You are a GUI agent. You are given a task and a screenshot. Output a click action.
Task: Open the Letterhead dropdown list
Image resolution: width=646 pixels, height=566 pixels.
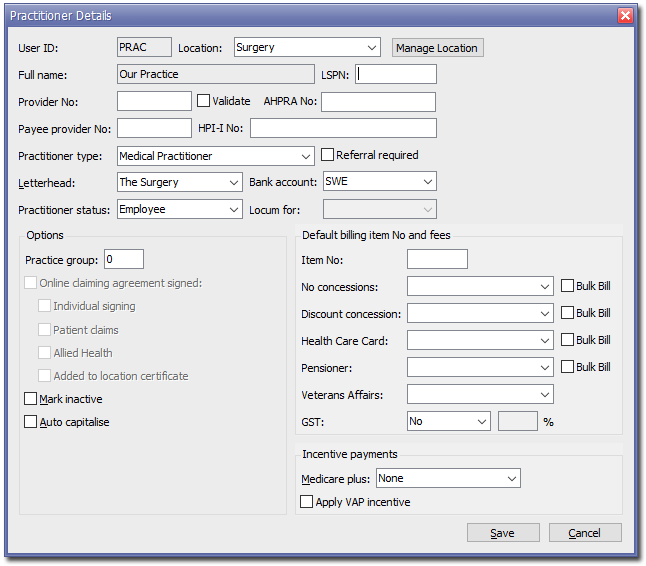pos(180,182)
